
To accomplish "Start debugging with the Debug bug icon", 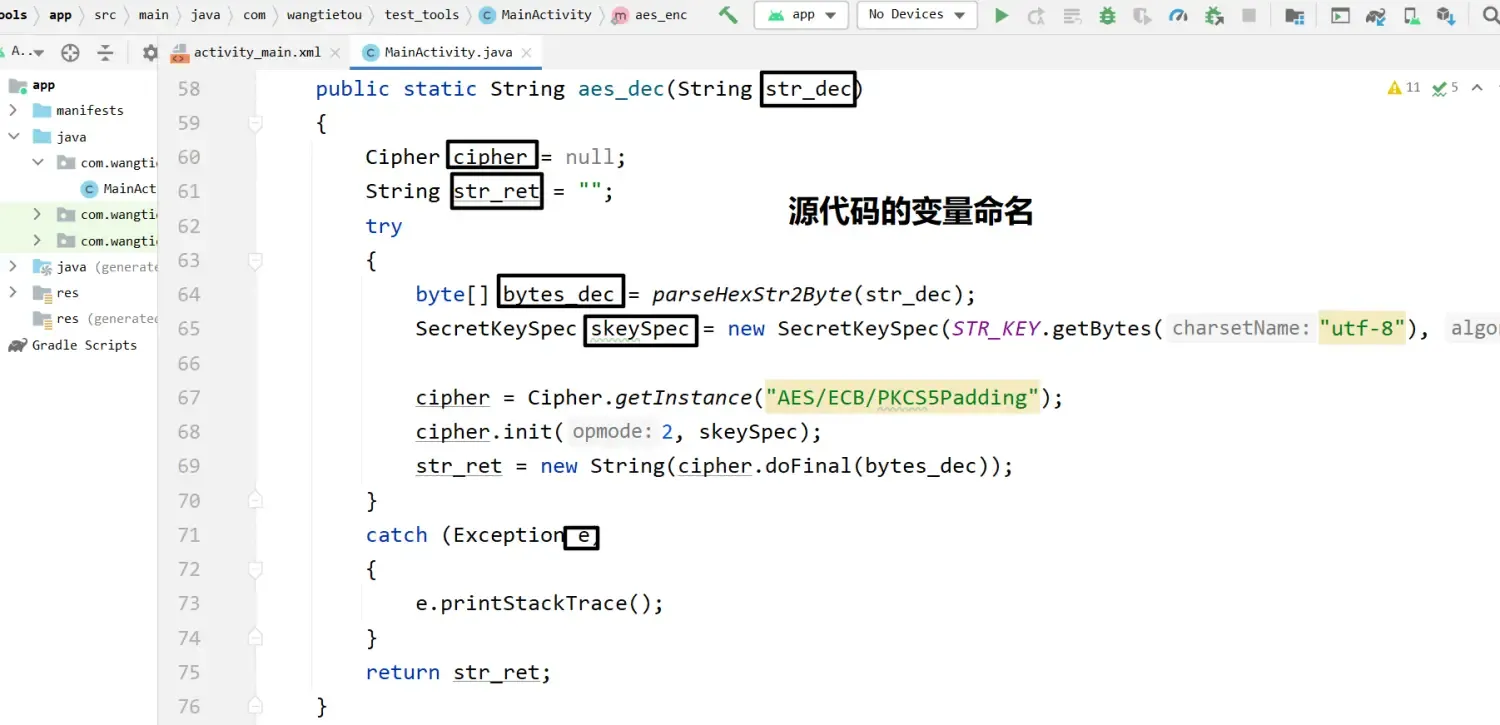I will coord(1105,15).
